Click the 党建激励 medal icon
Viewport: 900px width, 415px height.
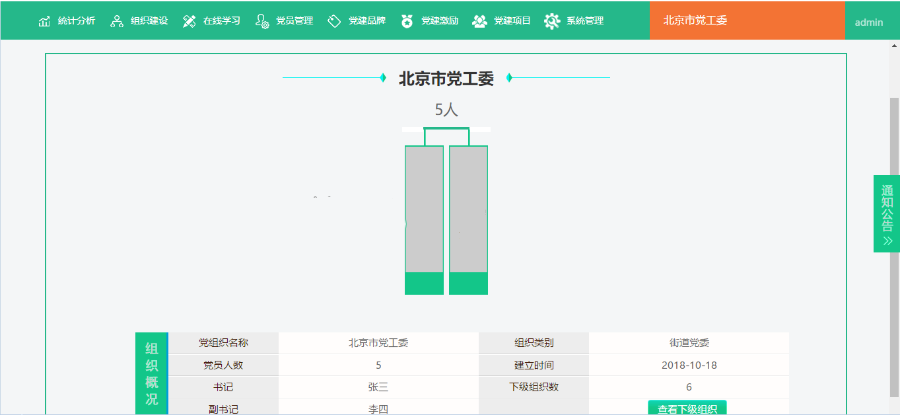(x=407, y=22)
